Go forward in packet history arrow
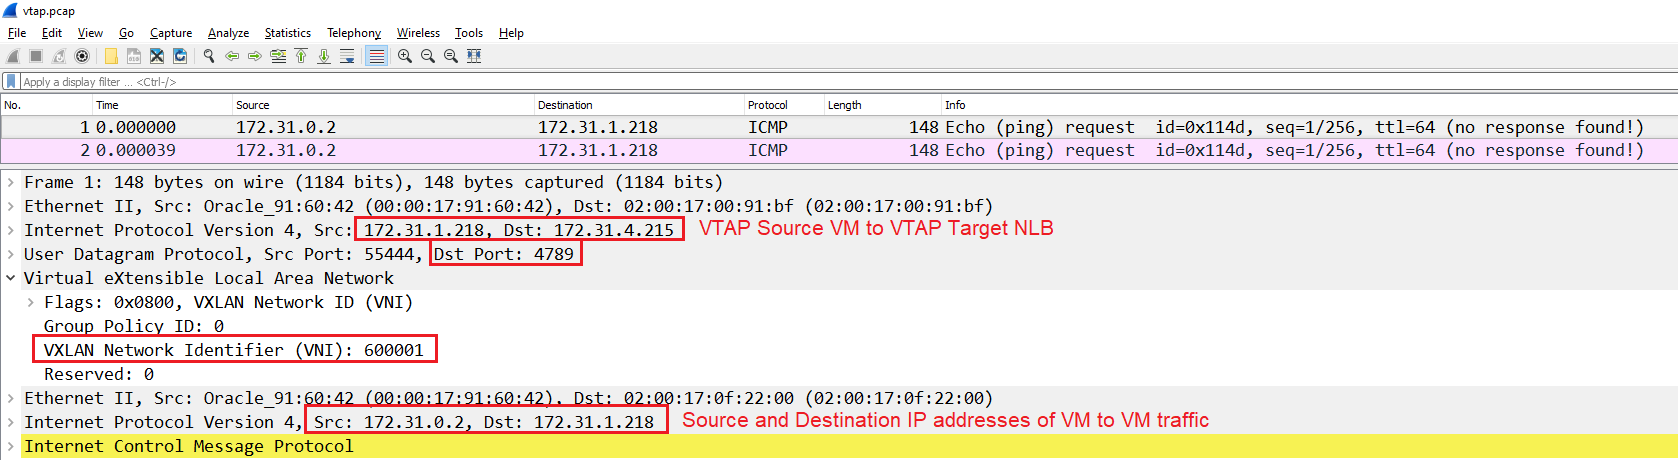 click(255, 56)
